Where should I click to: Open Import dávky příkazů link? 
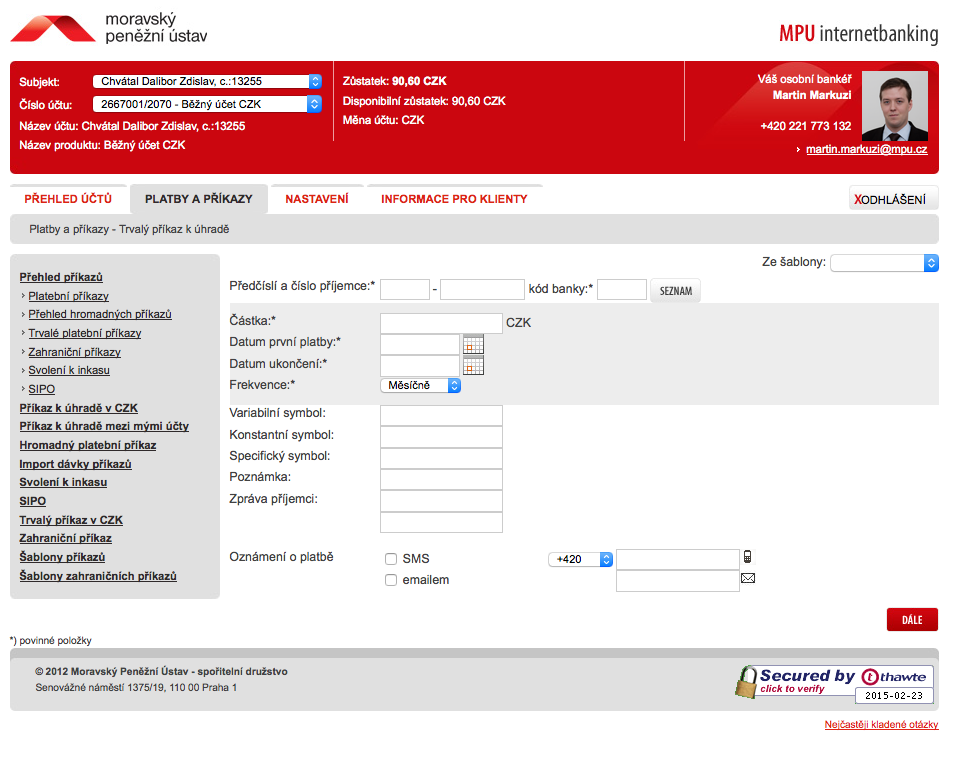(75, 464)
